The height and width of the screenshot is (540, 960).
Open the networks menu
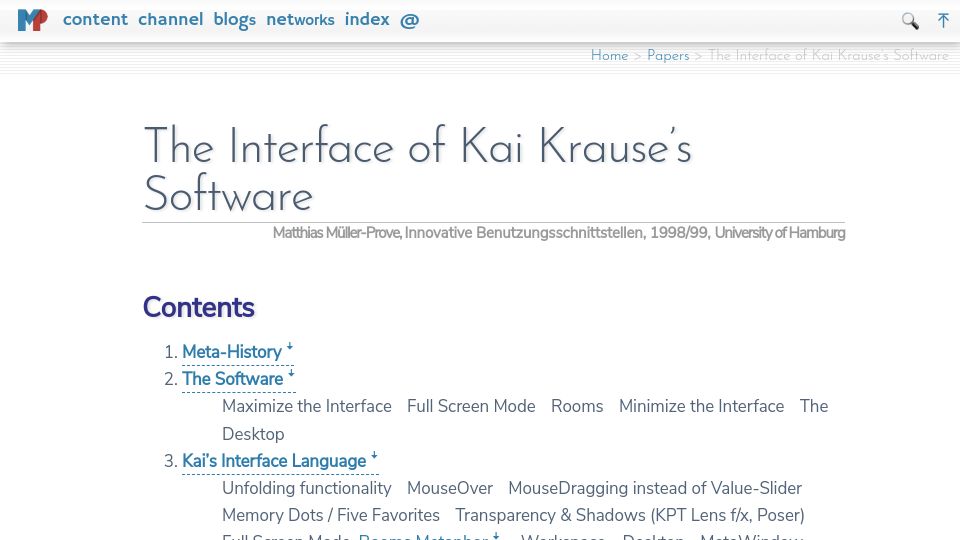[300, 20]
